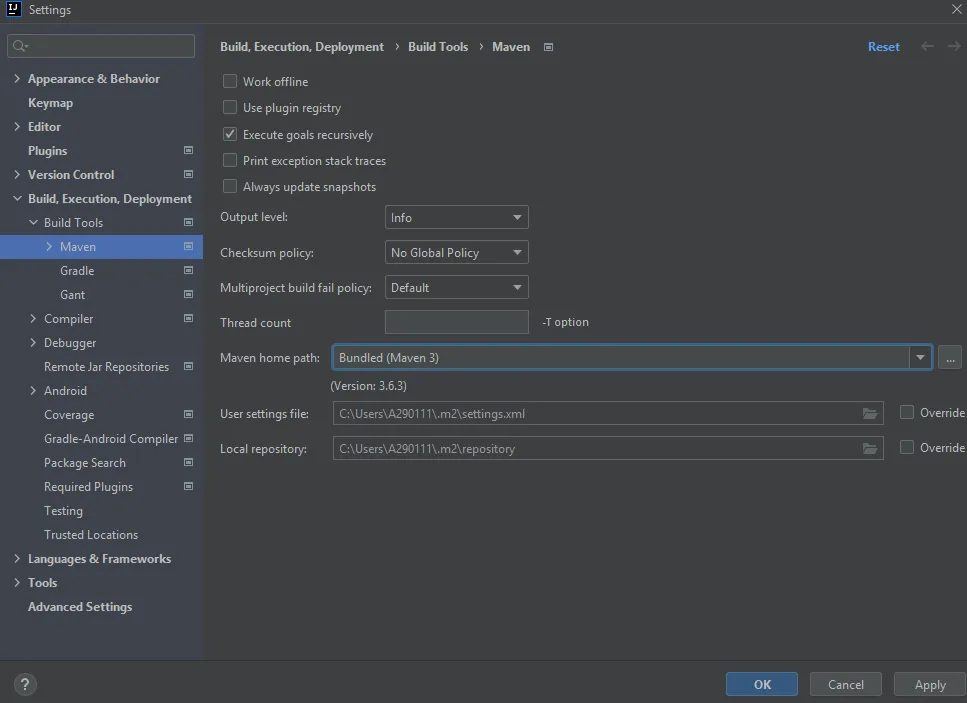The width and height of the screenshot is (967, 703).
Task: Click the forward arrow next to Reset
Action: click(953, 46)
